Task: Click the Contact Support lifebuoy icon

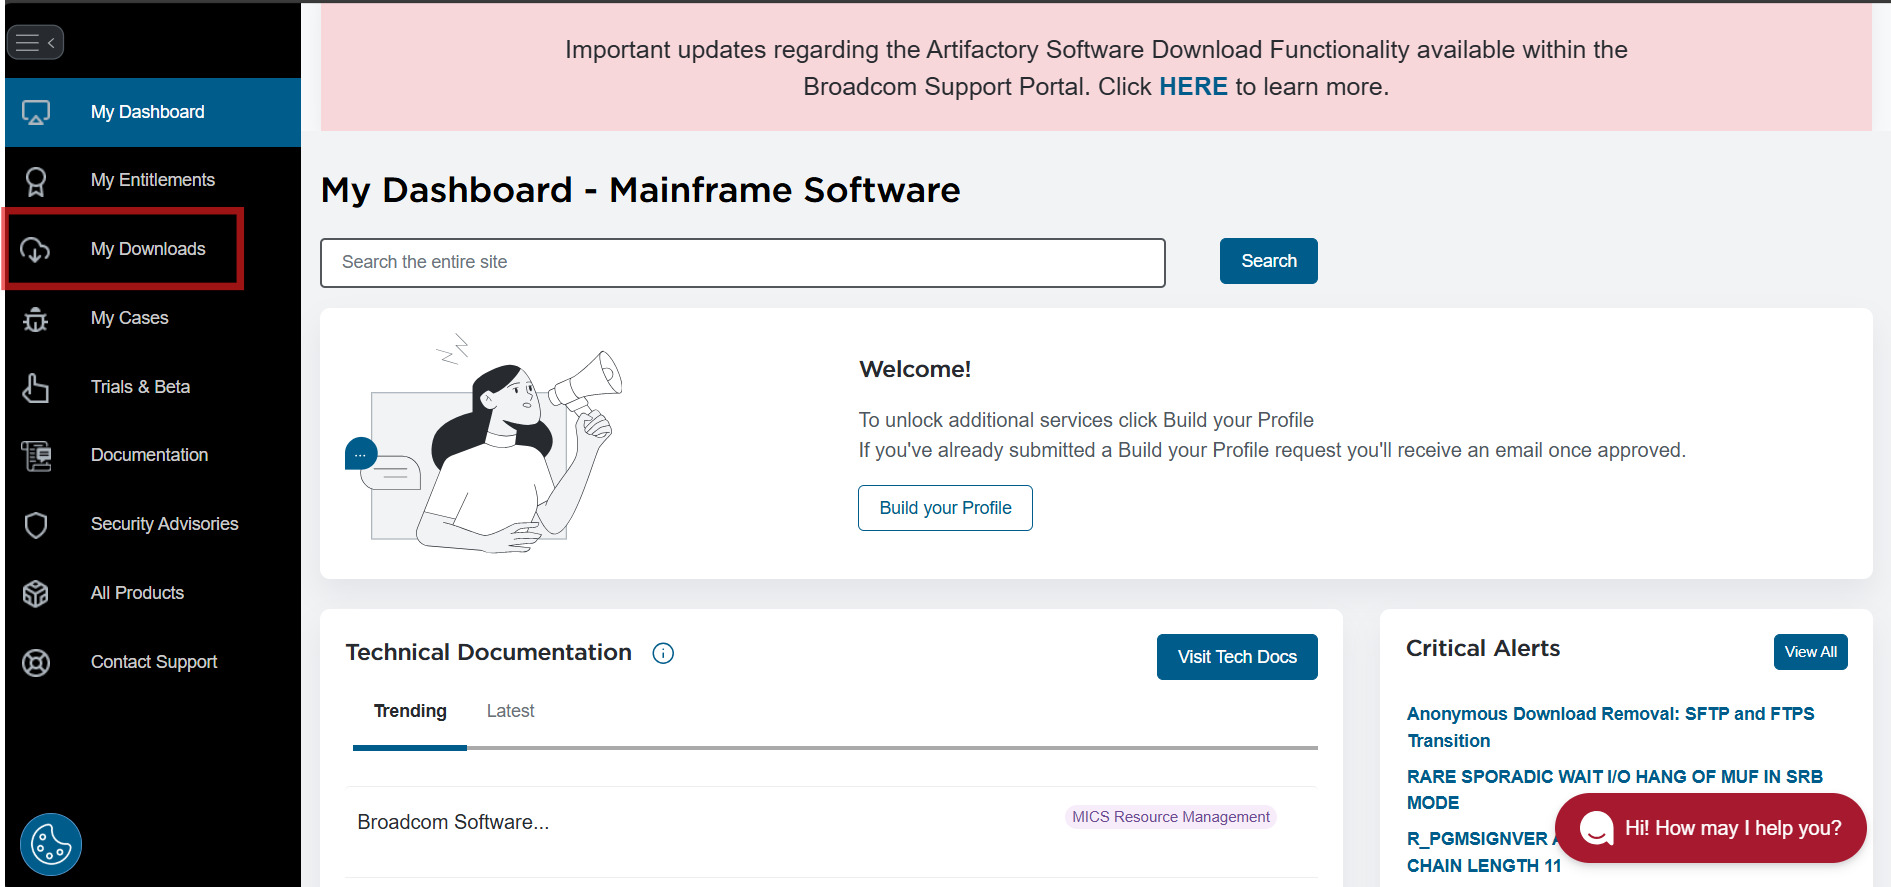Action: click(36, 663)
